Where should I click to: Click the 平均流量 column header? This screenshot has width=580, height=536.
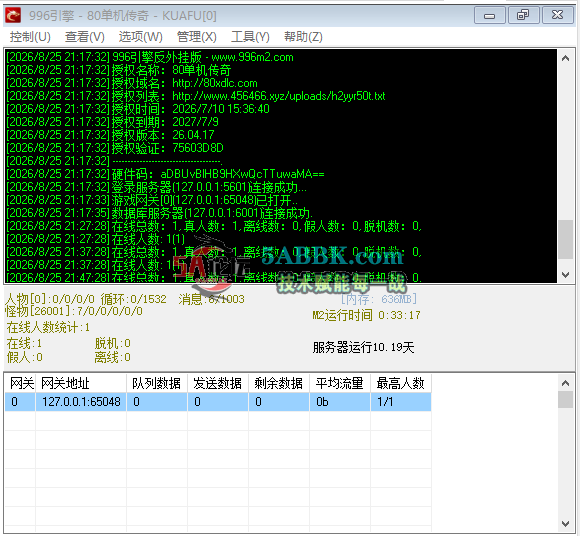tap(340, 383)
